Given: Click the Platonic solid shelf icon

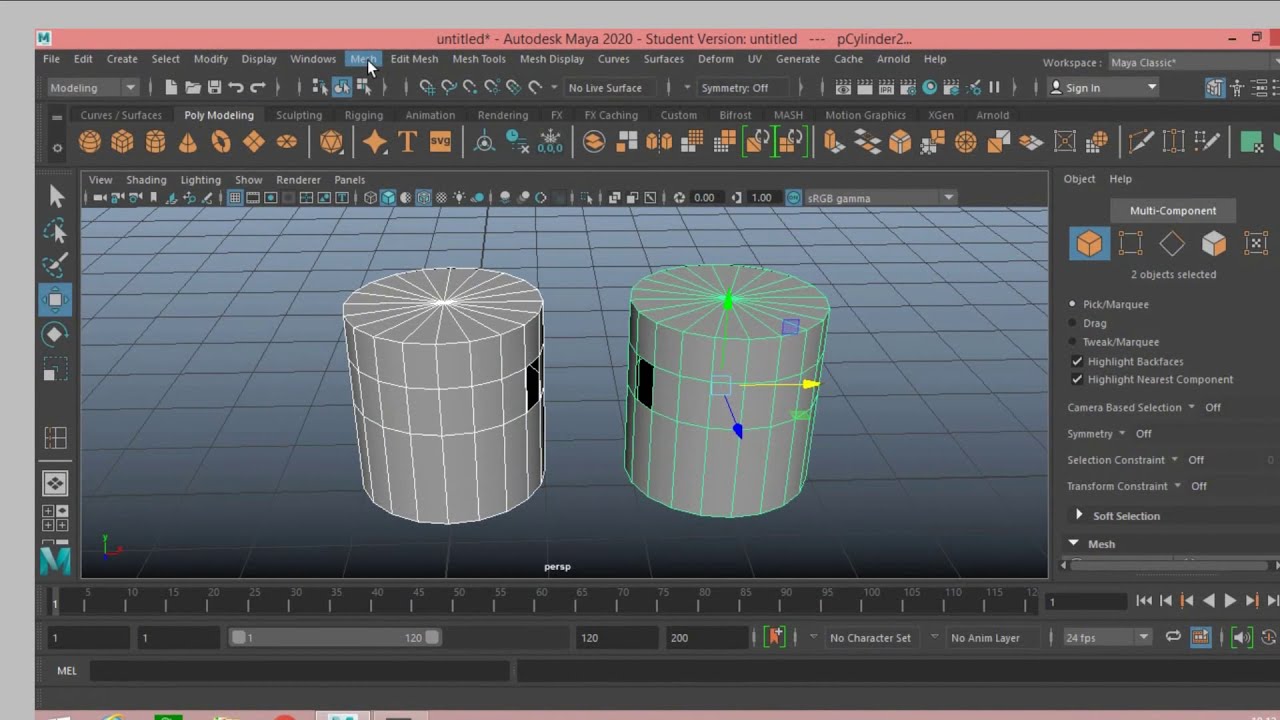Looking at the screenshot, I should coord(331,142).
